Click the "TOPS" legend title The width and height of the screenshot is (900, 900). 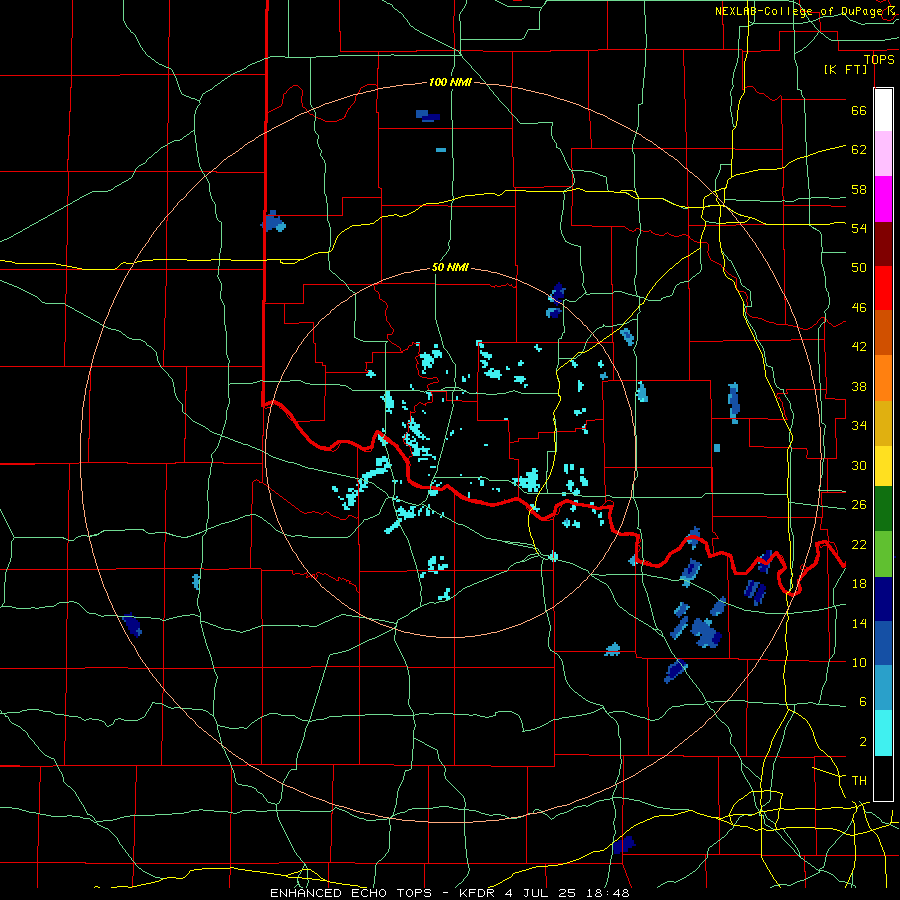[879, 59]
